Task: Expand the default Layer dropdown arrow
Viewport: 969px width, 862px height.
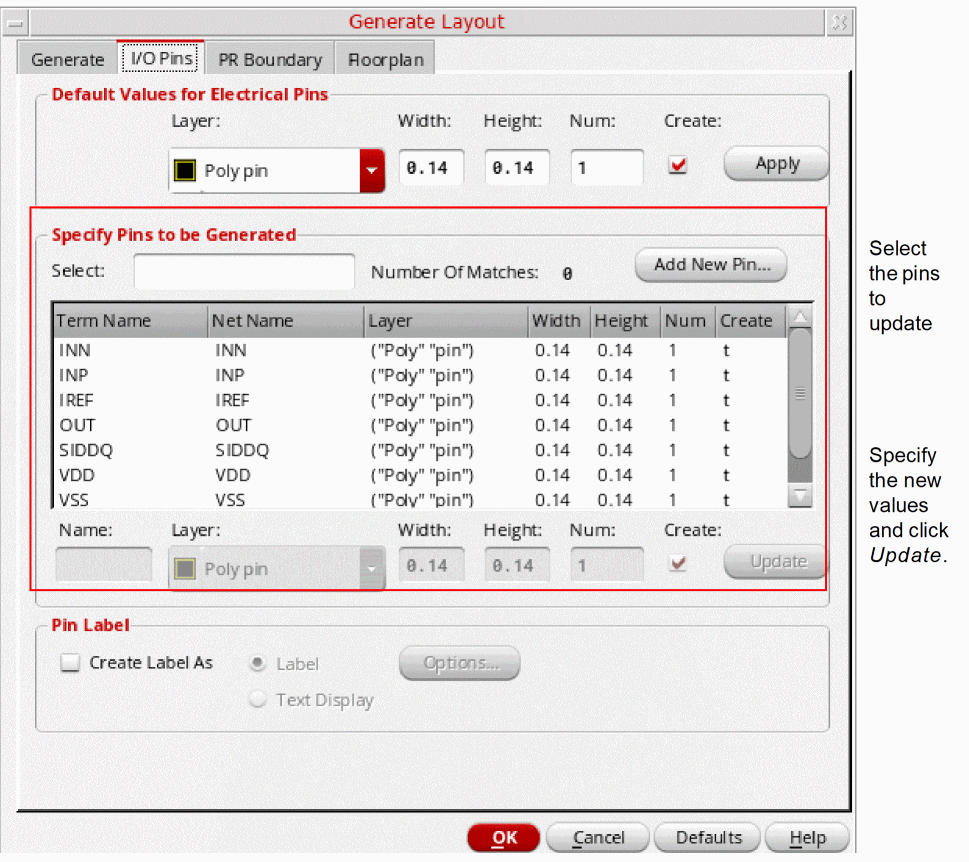Action: click(x=372, y=170)
